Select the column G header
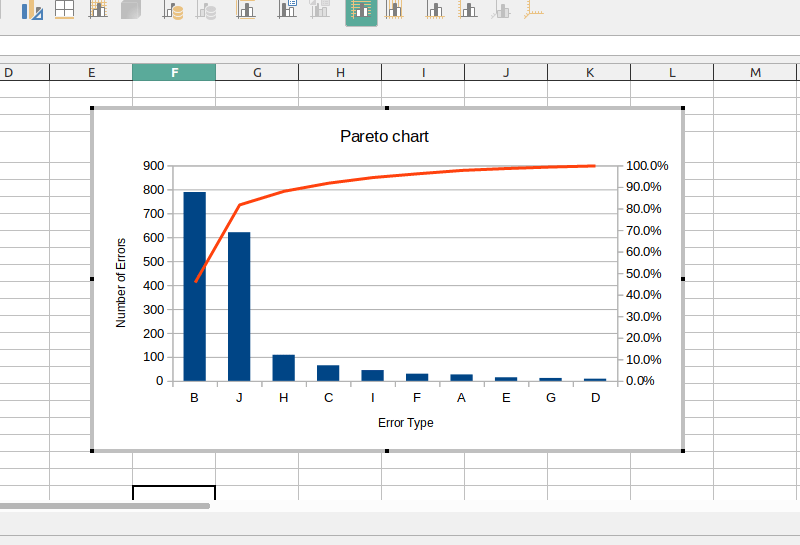 tap(257, 72)
